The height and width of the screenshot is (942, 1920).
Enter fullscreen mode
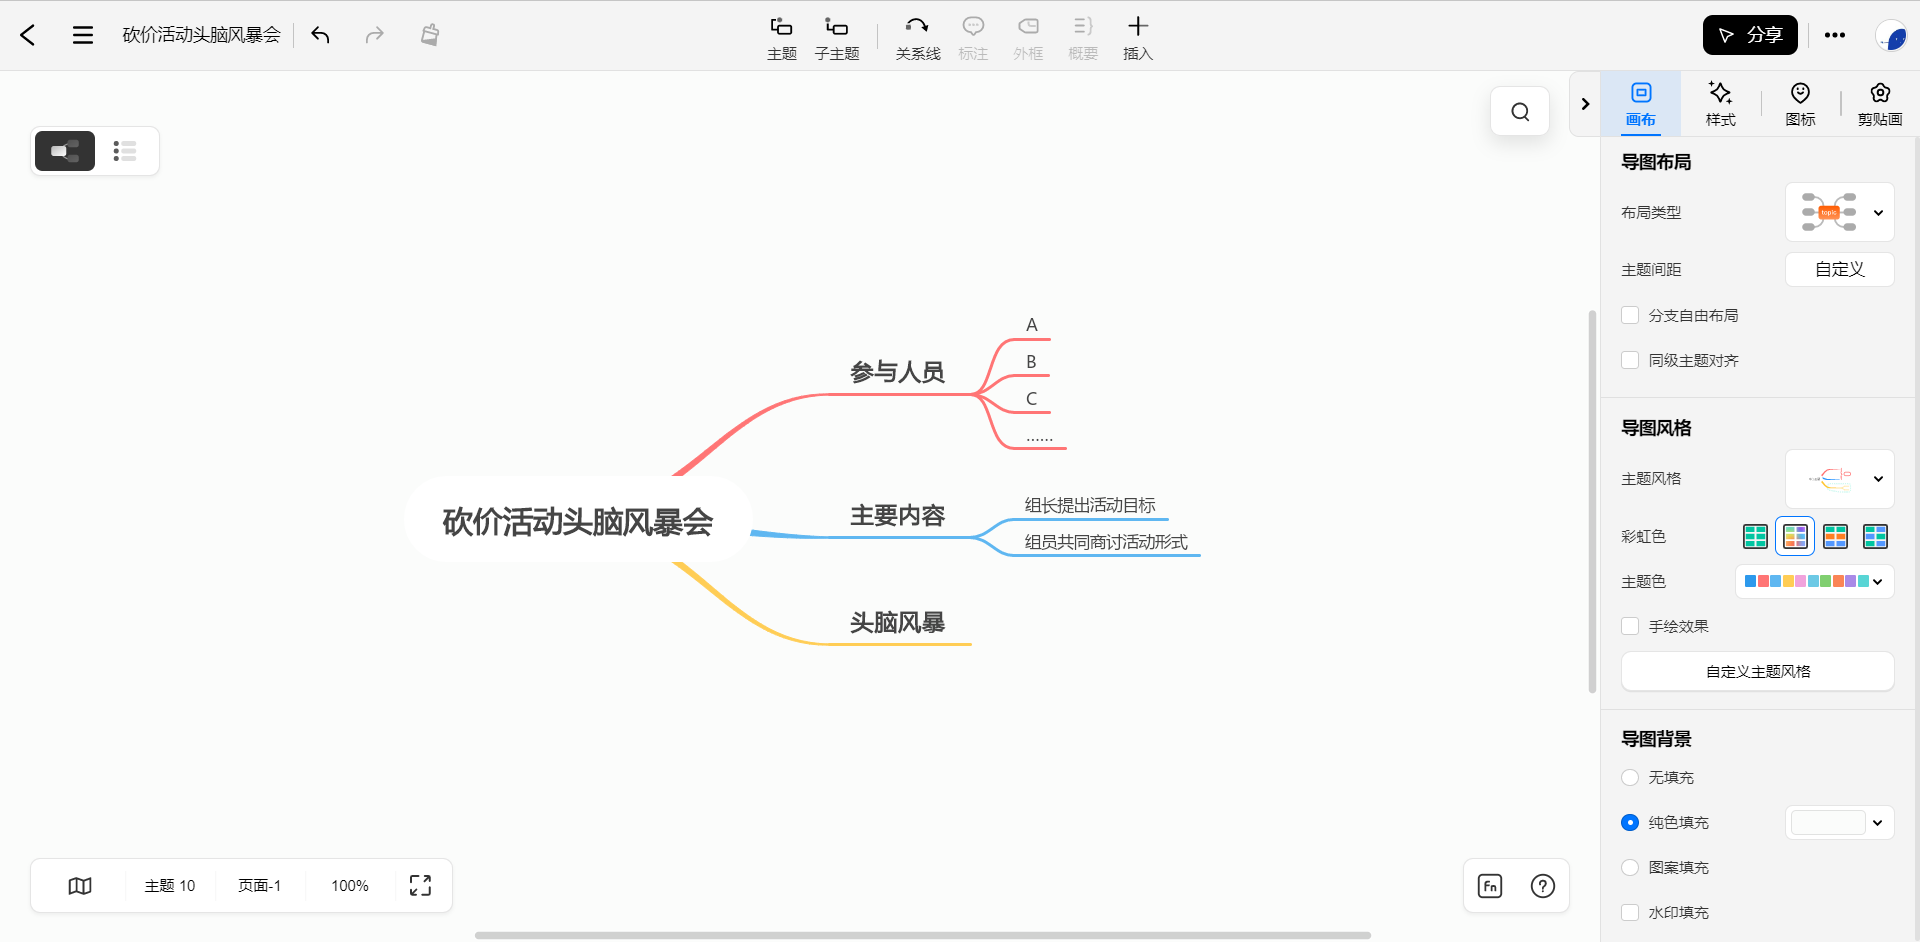(x=420, y=886)
